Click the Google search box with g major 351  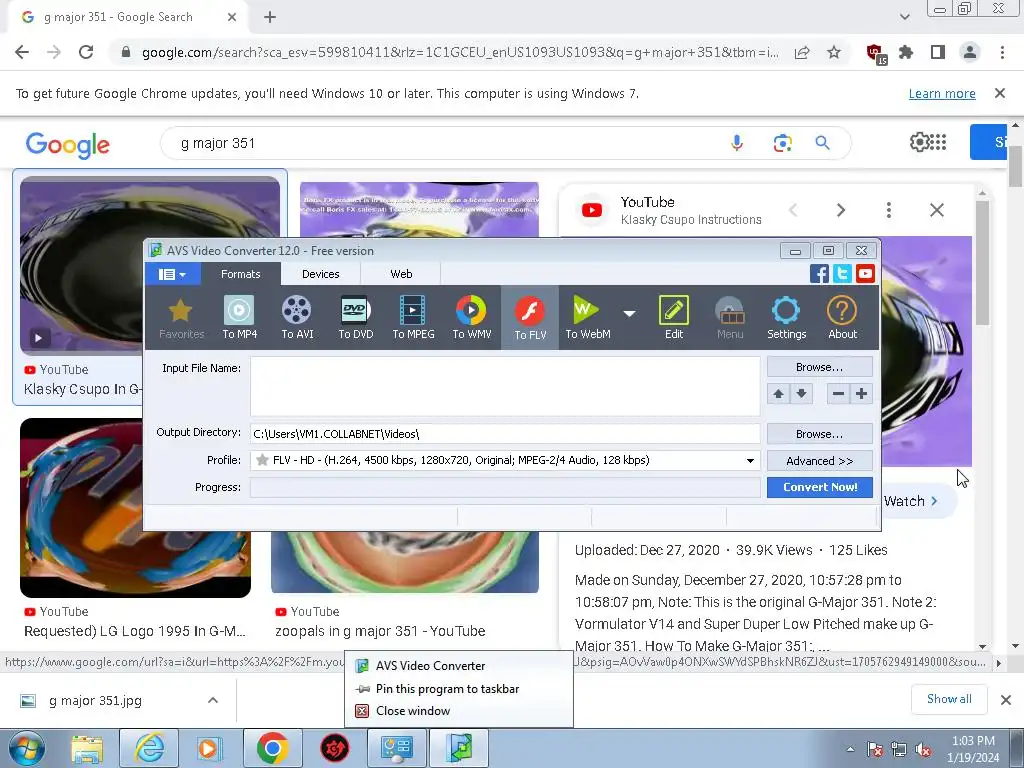(x=451, y=143)
